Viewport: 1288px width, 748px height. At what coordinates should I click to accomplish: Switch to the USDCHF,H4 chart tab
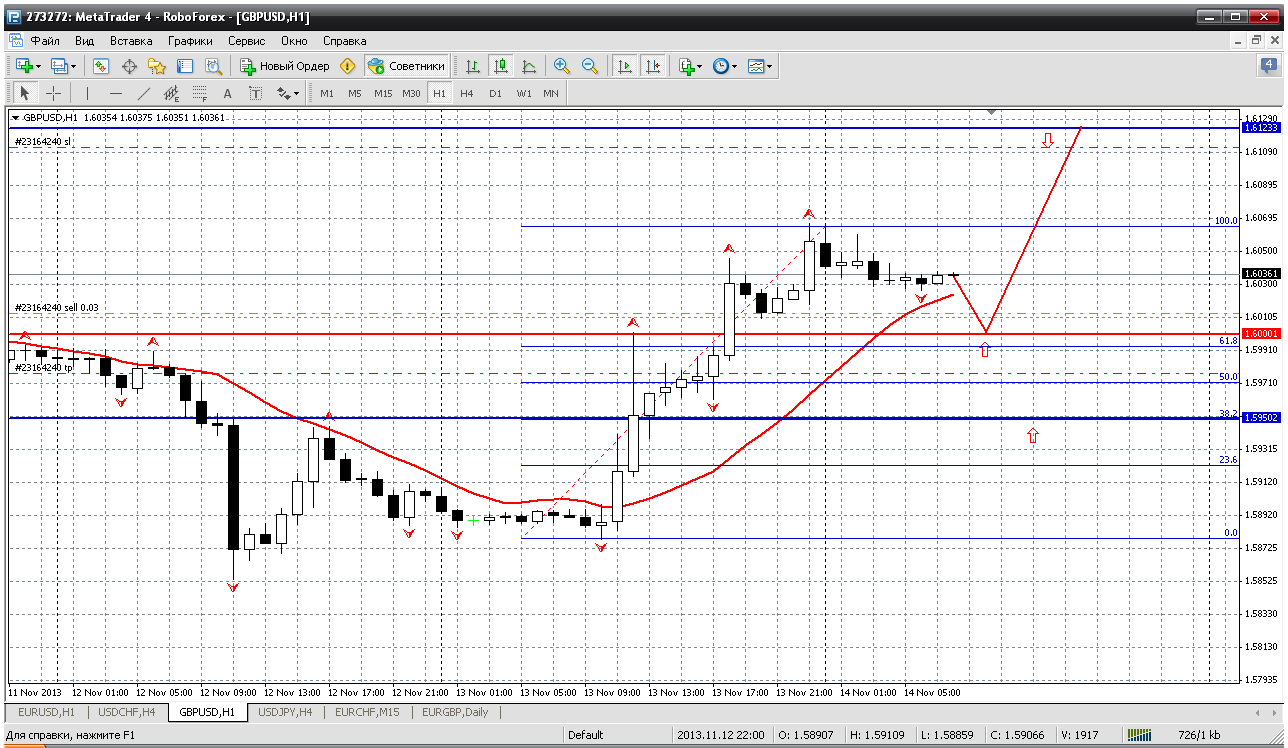(127, 713)
